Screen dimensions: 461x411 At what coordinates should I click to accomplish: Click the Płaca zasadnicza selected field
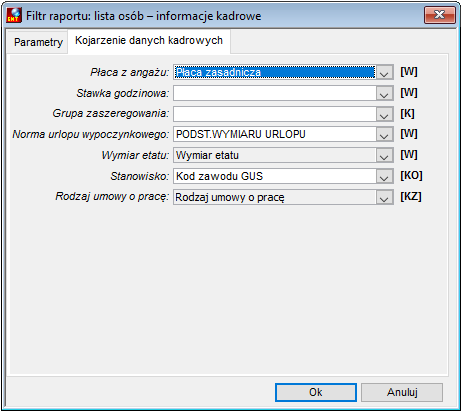coord(275,72)
